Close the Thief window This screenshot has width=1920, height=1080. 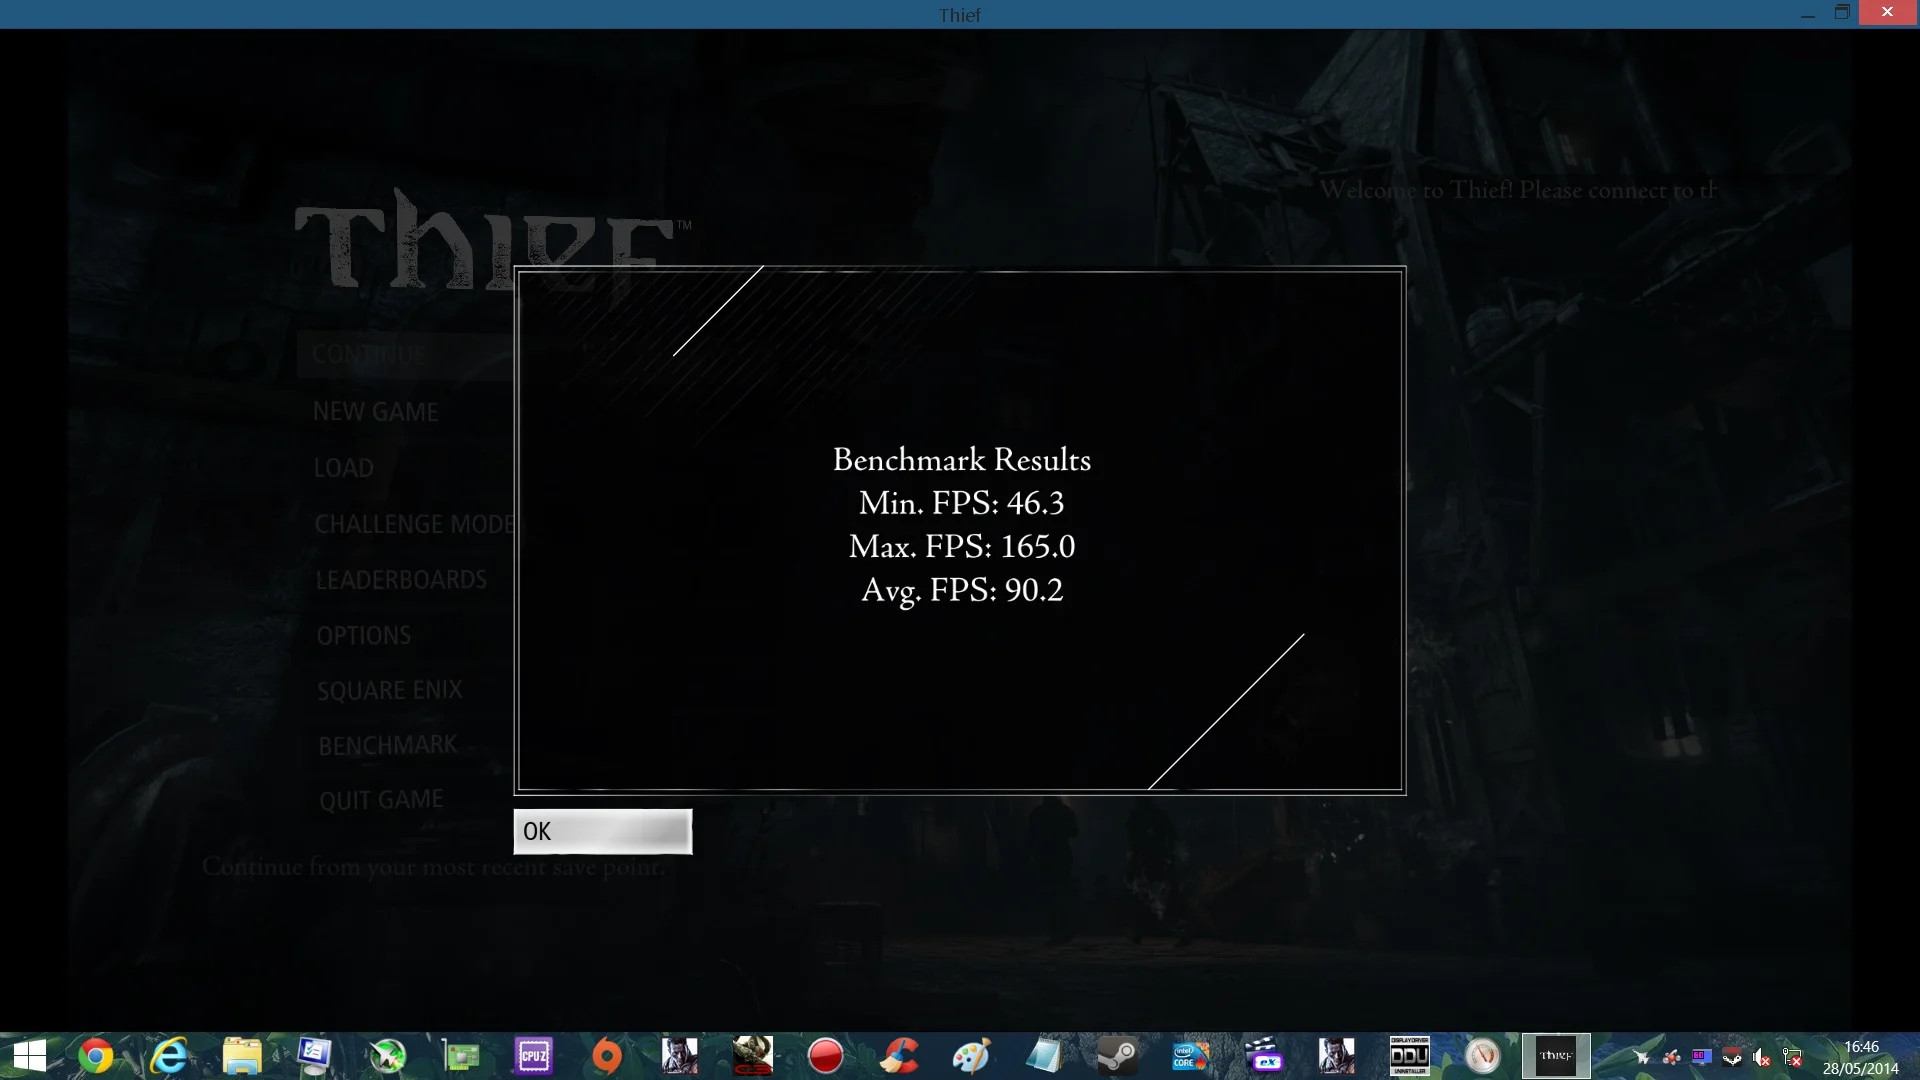click(1888, 13)
